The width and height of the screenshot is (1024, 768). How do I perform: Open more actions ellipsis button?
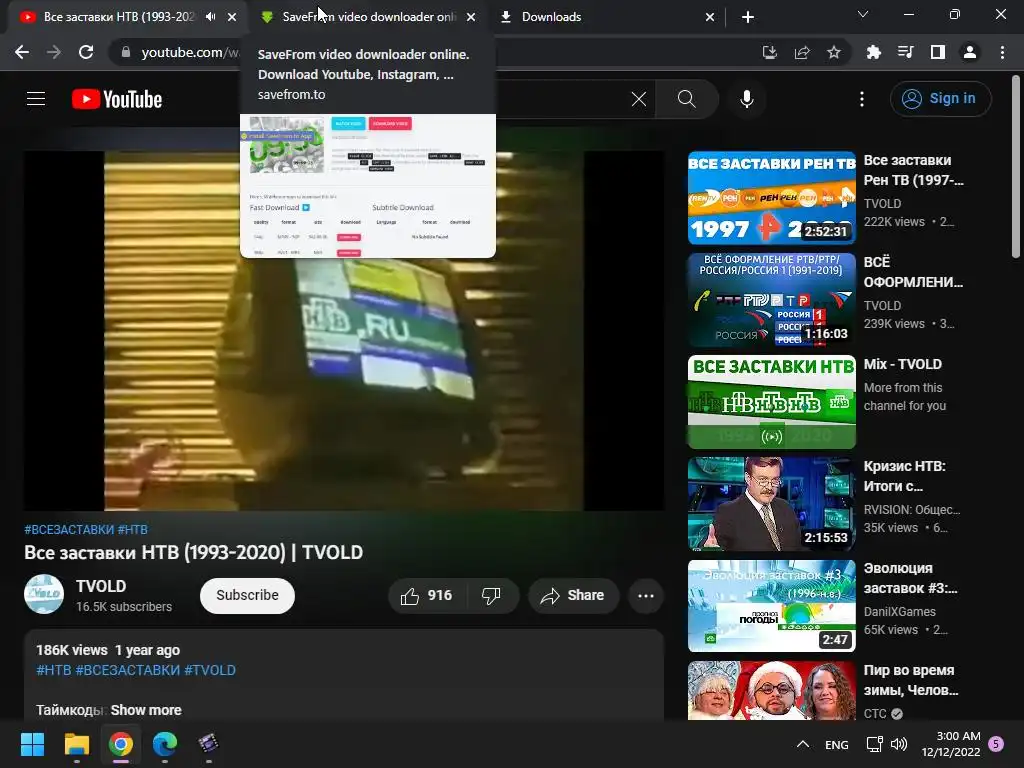click(x=645, y=596)
